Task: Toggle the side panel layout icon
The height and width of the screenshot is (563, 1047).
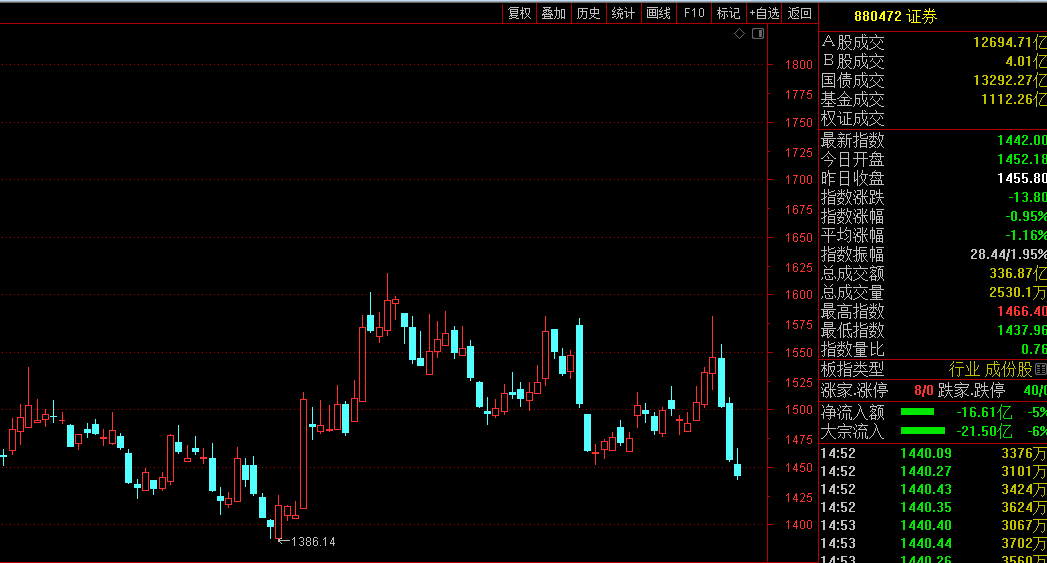Action: point(758,33)
